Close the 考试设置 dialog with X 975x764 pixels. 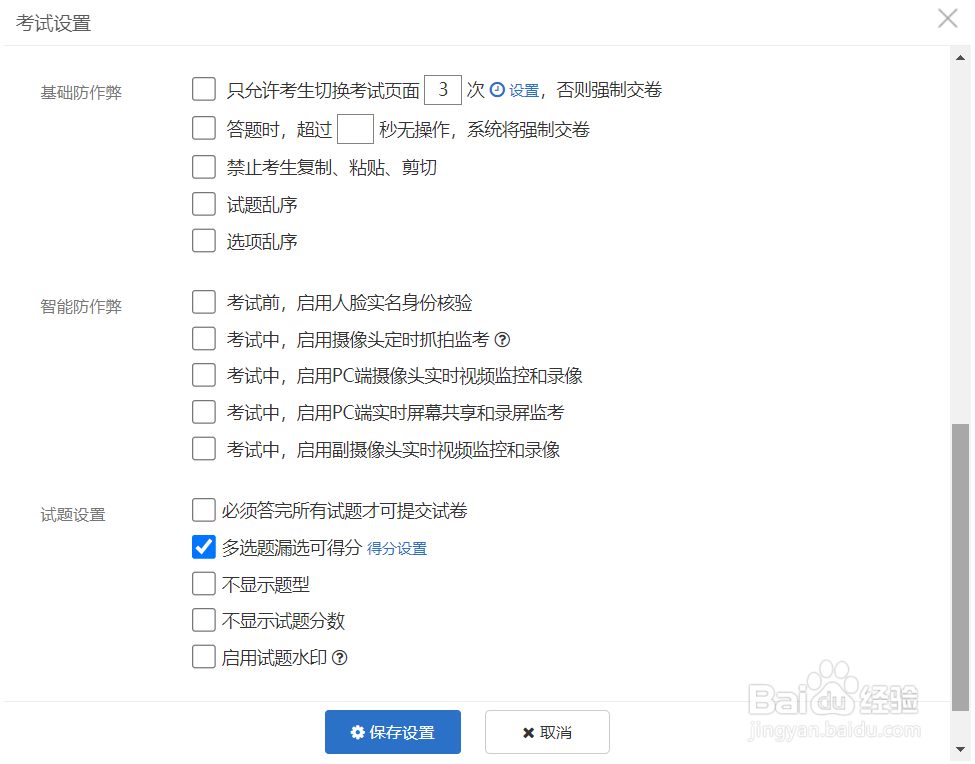pyautogui.click(x=947, y=19)
